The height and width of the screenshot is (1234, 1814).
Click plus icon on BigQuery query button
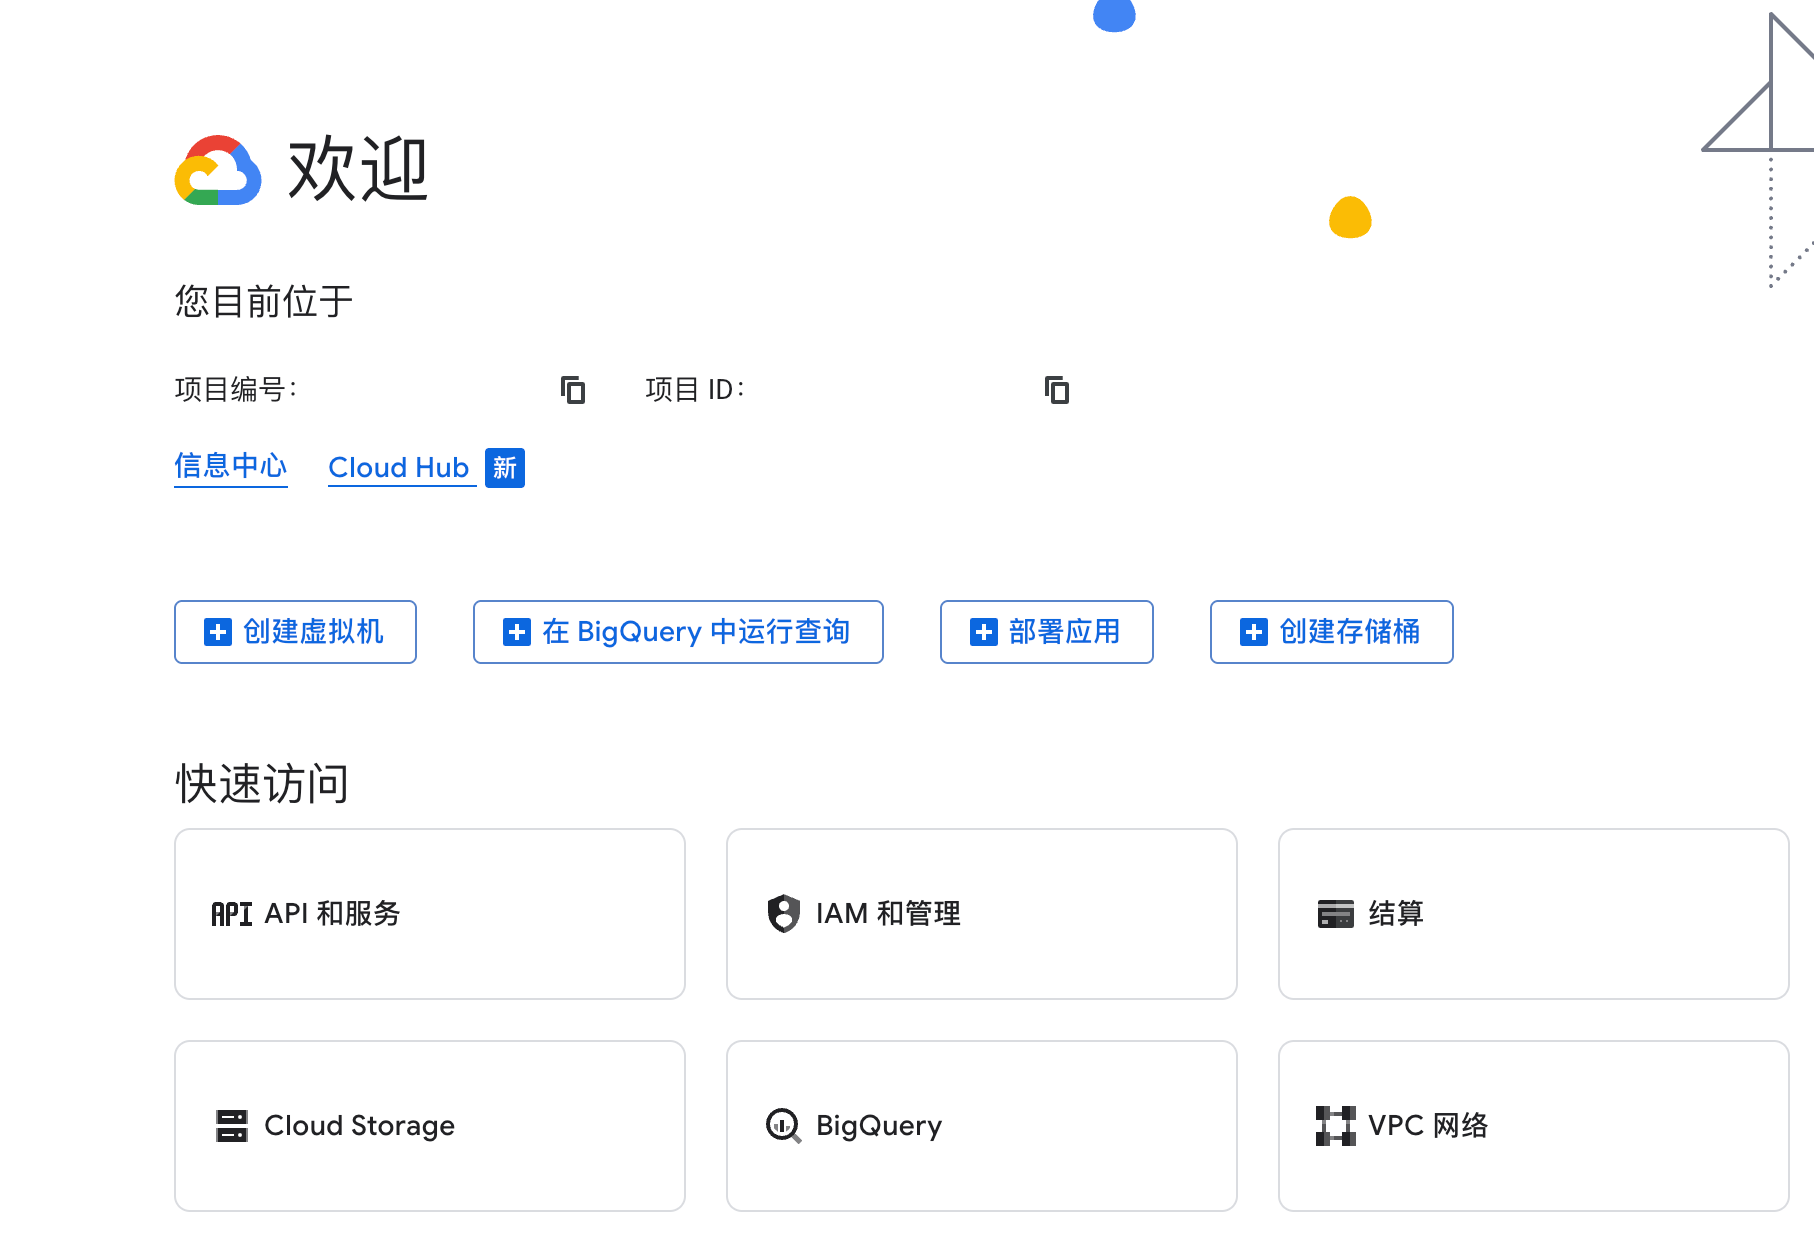[x=517, y=632]
